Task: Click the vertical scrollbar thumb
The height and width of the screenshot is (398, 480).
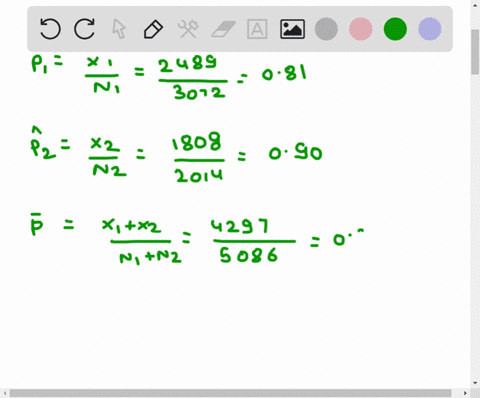Action: (x=475, y=52)
